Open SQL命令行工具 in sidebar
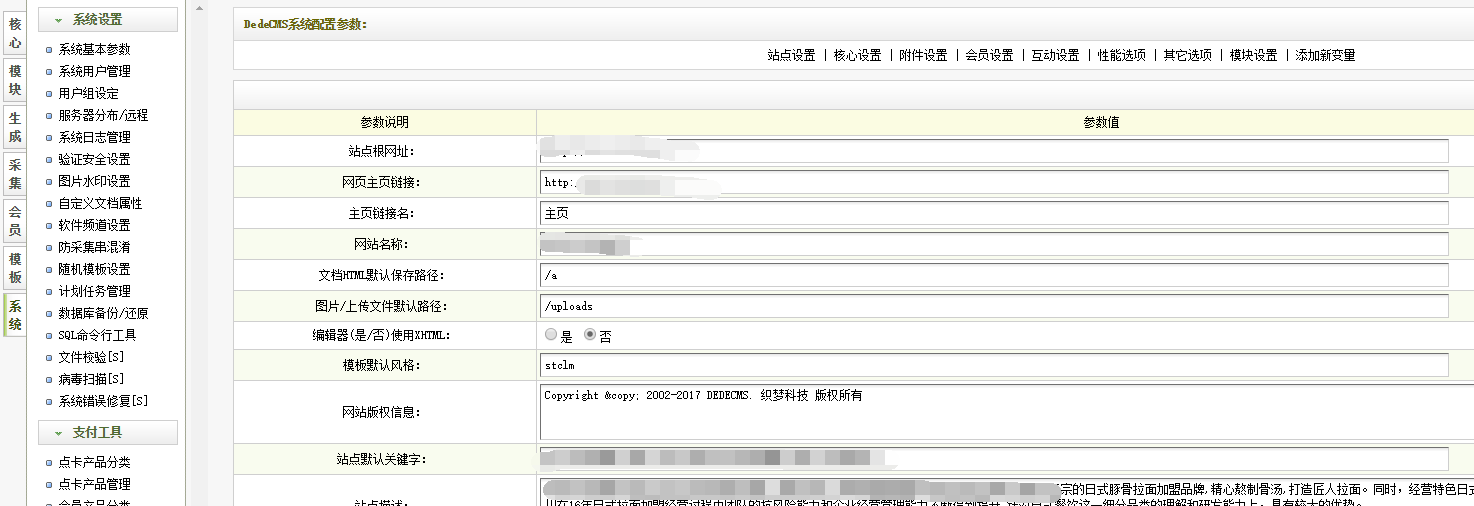The width and height of the screenshot is (1474, 506). click(97, 335)
